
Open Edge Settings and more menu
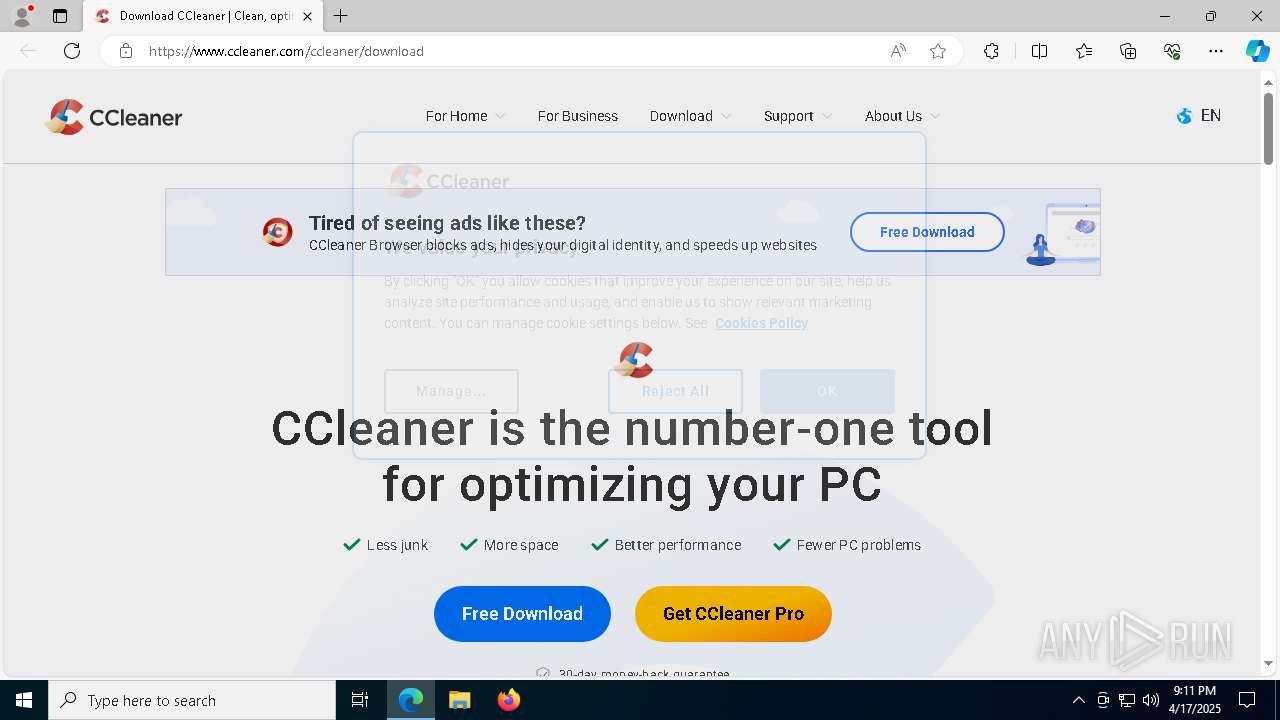pyautogui.click(x=1216, y=51)
